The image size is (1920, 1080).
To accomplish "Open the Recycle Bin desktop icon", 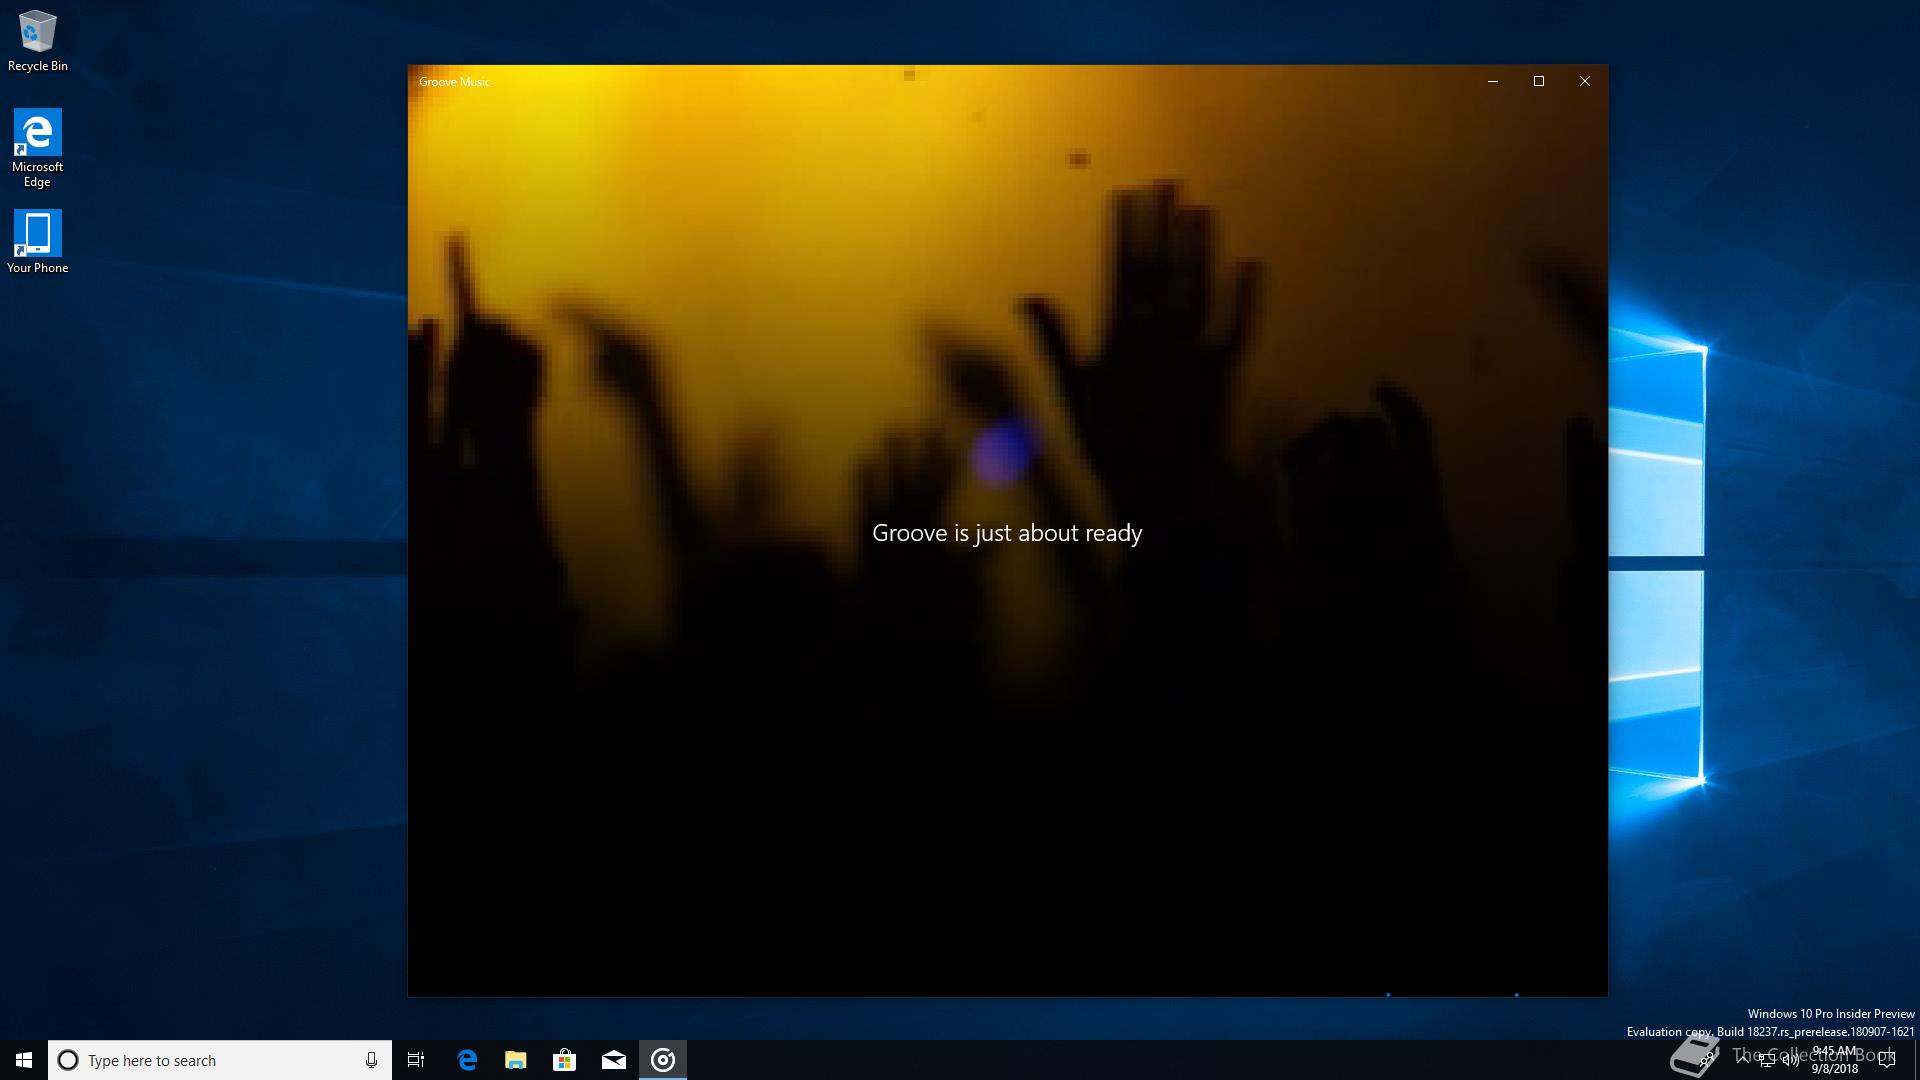I will (x=37, y=41).
